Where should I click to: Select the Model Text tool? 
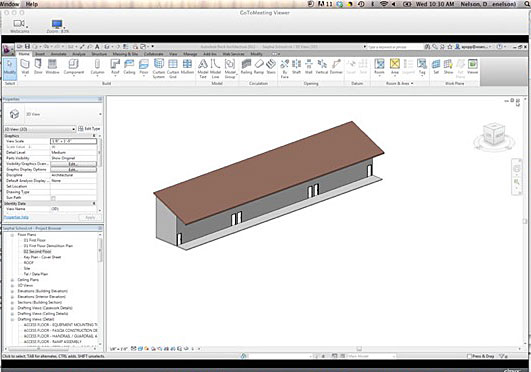(x=203, y=68)
